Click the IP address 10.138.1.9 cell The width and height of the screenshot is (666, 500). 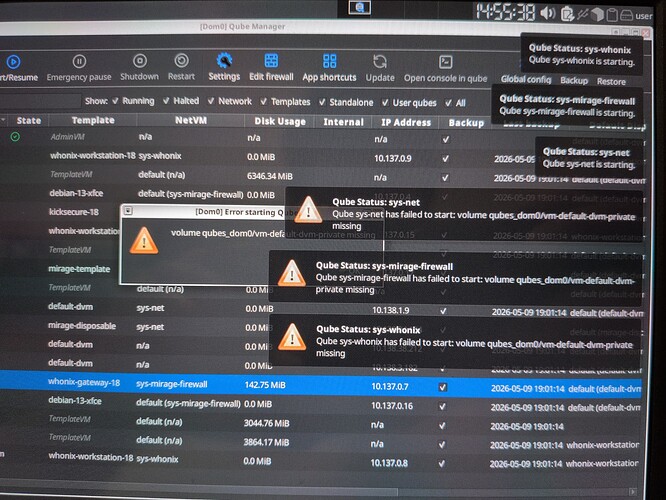pos(390,310)
